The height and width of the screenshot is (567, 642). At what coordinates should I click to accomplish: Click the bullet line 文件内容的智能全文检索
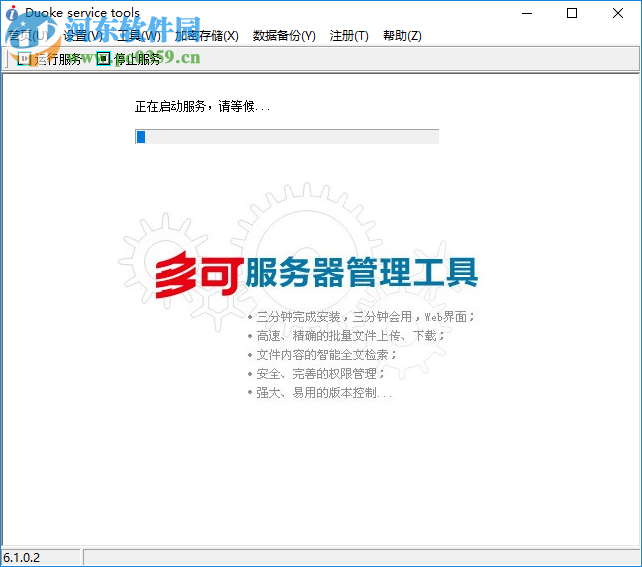322,355
